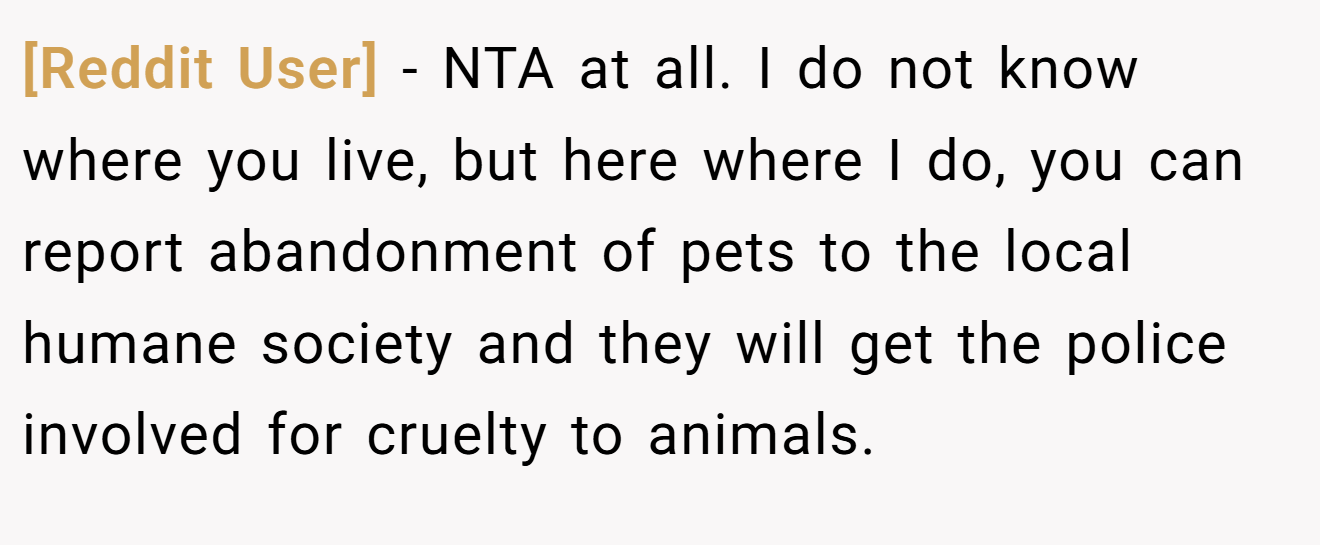Click the word "cruelty" in the last line
The image size is (1320, 545).
click(x=457, y=437)
